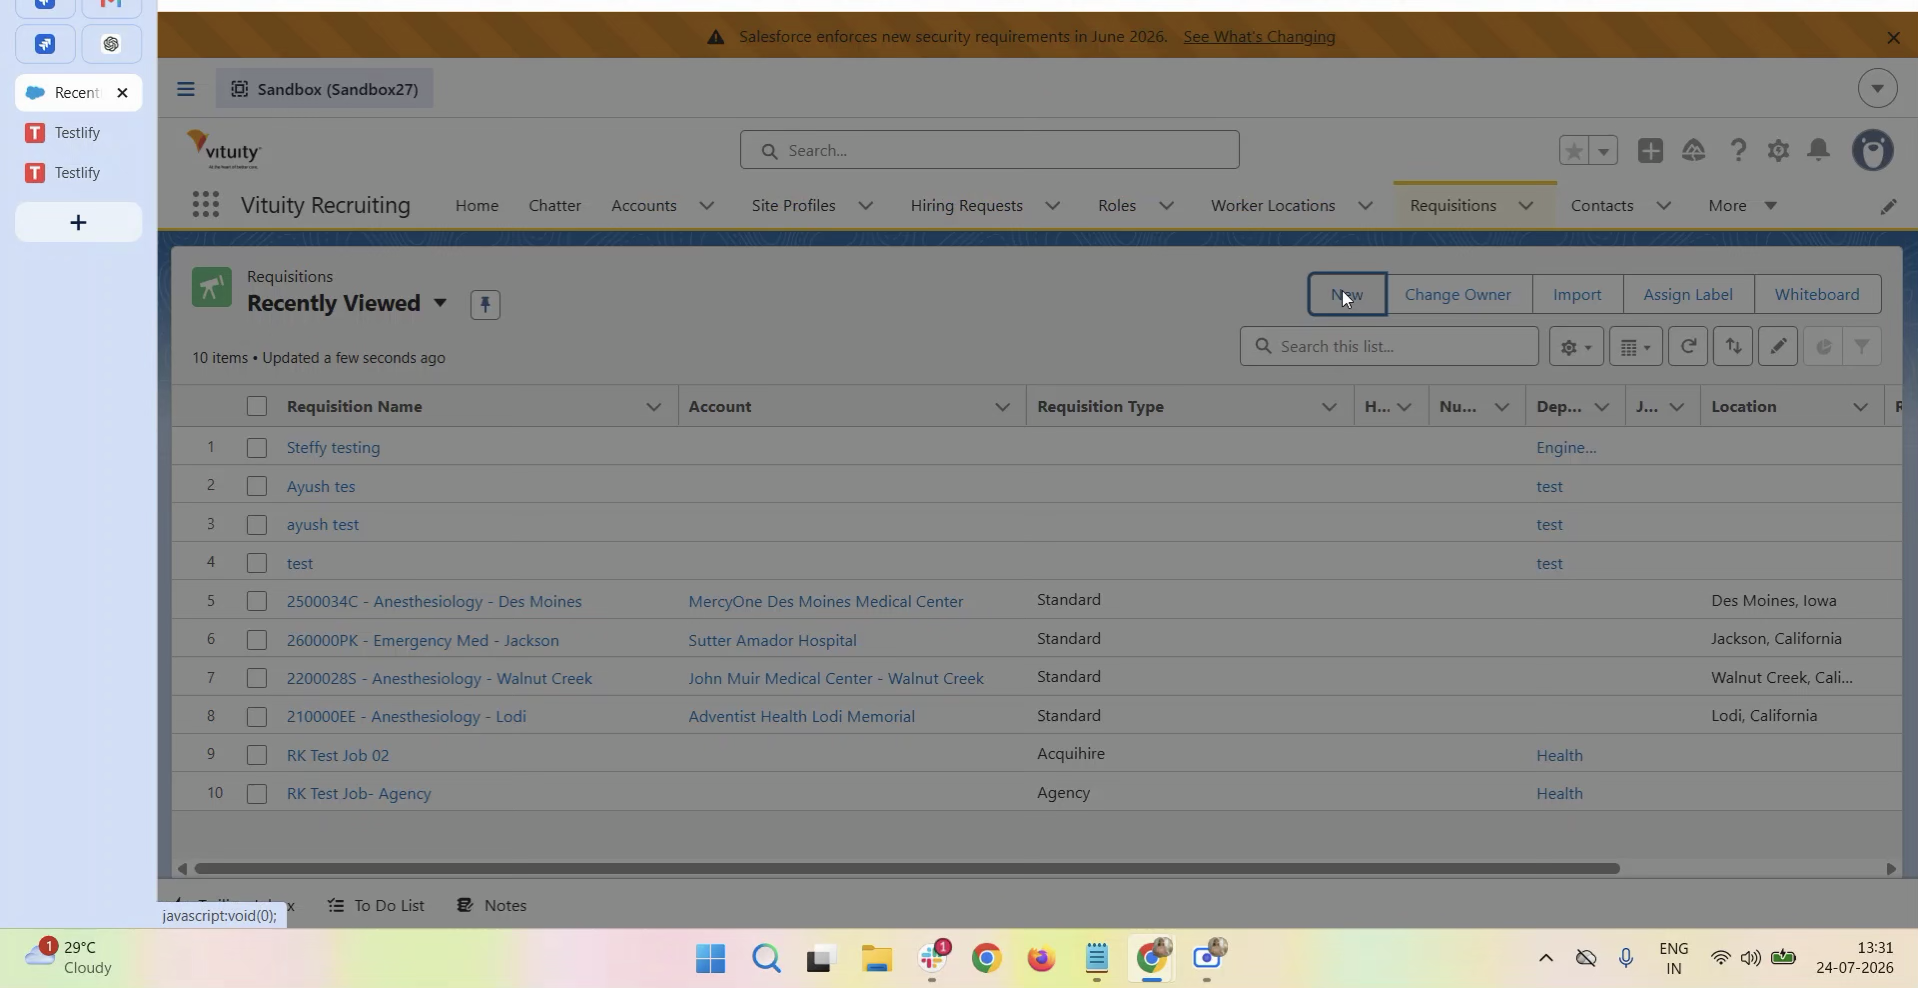Click the Search this list field
This screenshot has height=988, width=1918.
(x=1389, y=346)
